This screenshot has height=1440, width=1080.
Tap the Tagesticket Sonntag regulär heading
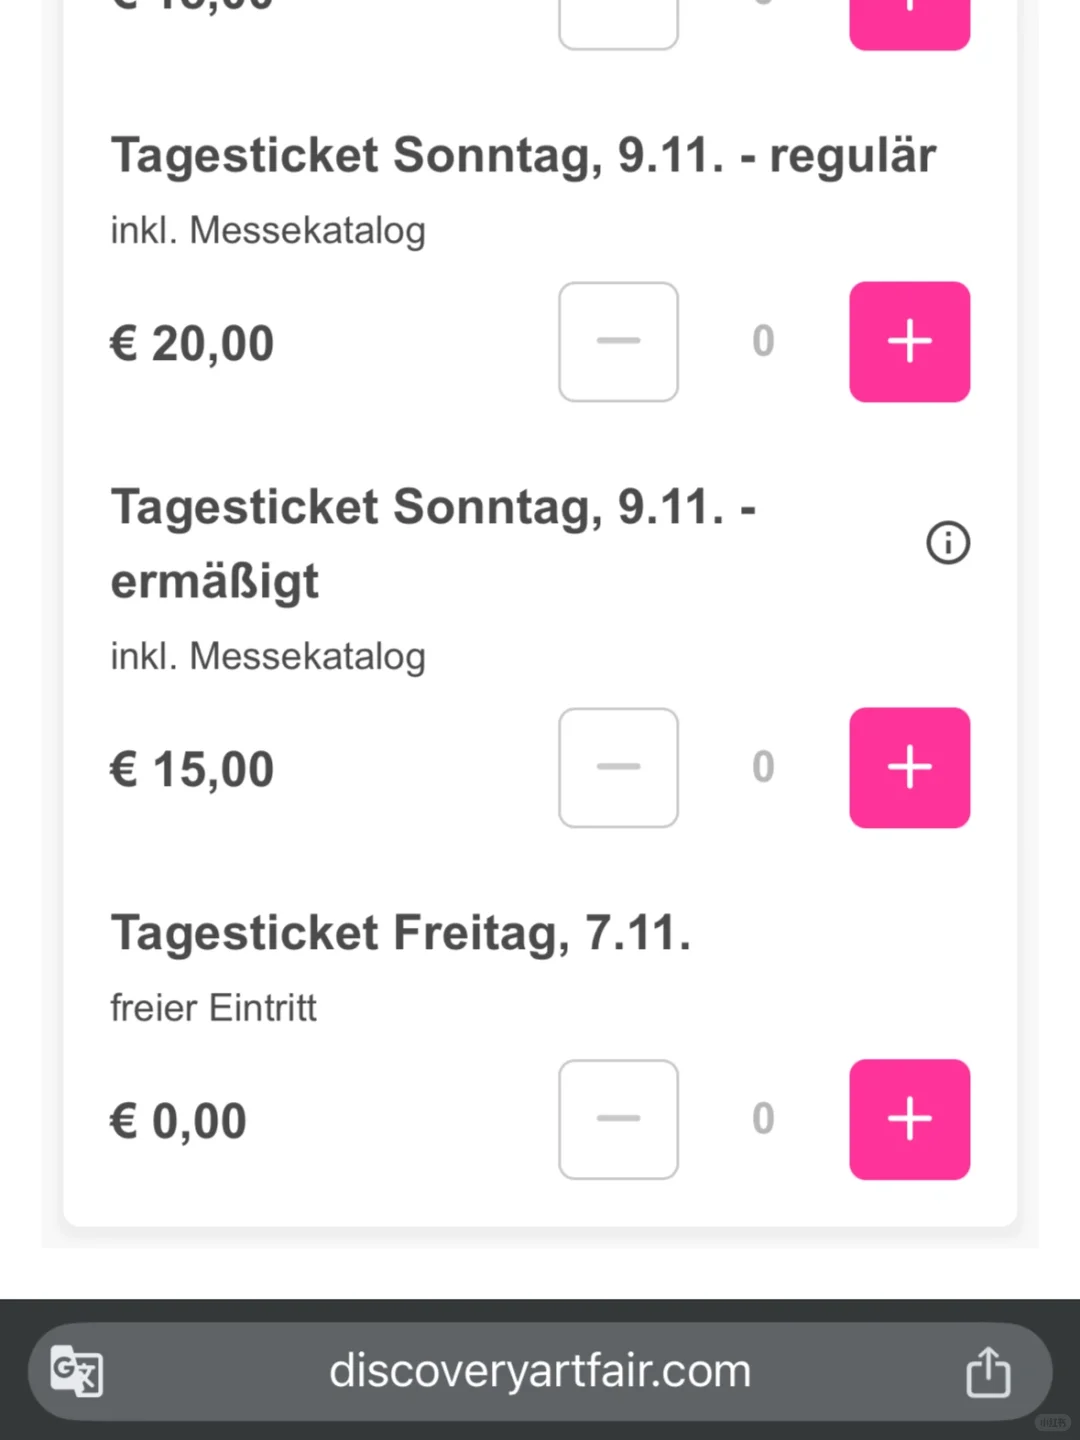522,156
